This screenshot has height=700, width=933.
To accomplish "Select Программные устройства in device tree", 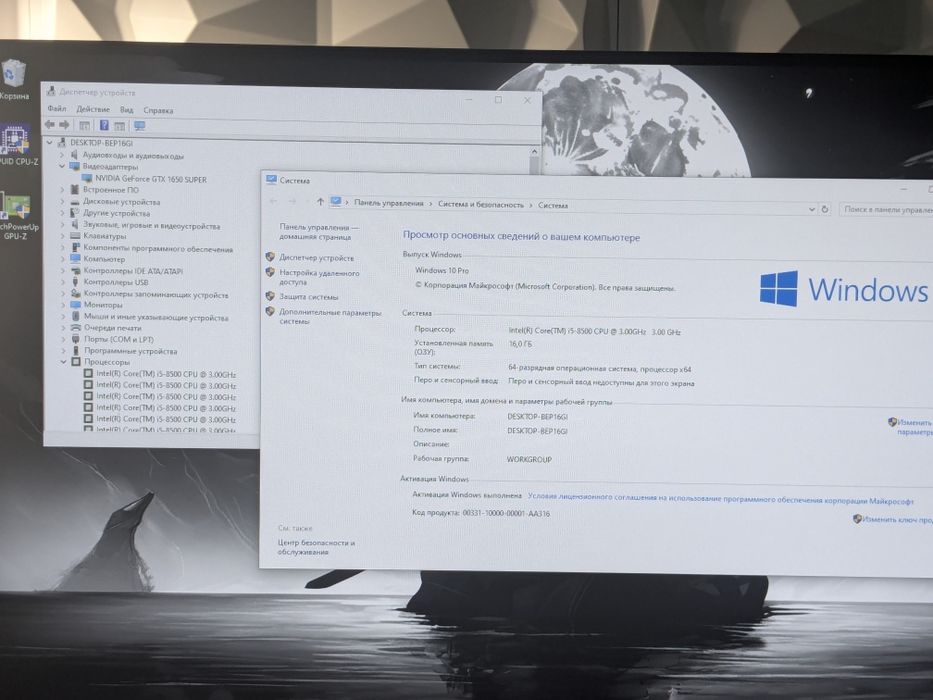I will (130, 351).
